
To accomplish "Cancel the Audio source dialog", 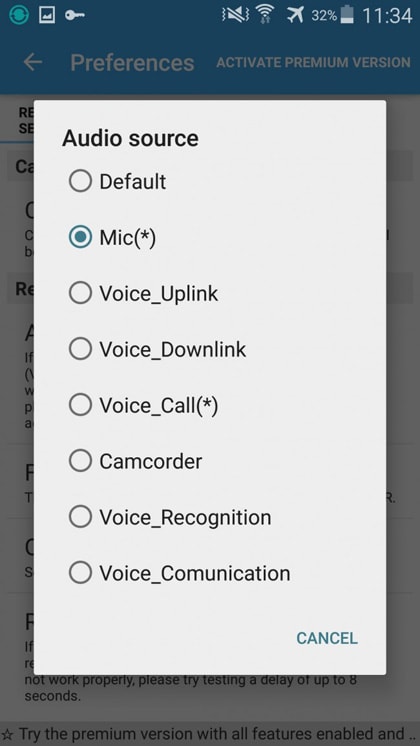I will (327, 638).
